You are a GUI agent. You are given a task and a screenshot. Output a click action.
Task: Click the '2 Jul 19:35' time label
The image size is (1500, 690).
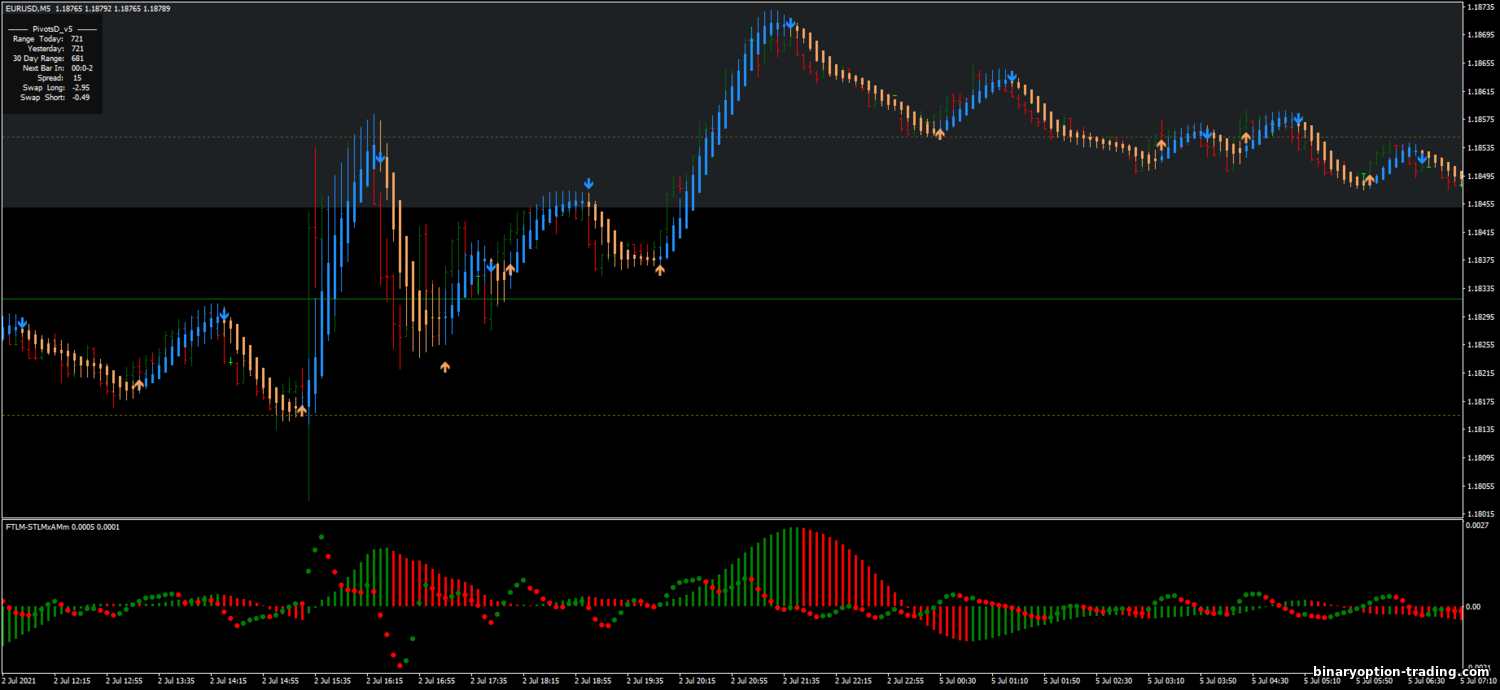coord(645,681)
